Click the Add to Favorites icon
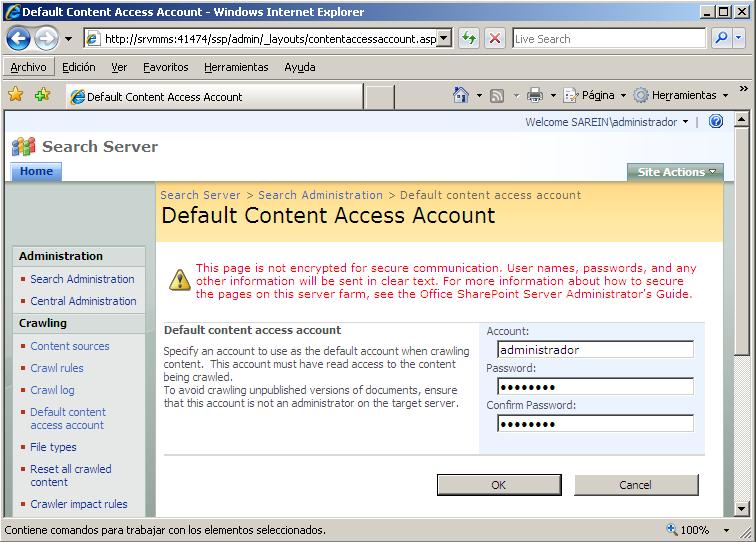This screenshot has width=756, height=542. 42,96
